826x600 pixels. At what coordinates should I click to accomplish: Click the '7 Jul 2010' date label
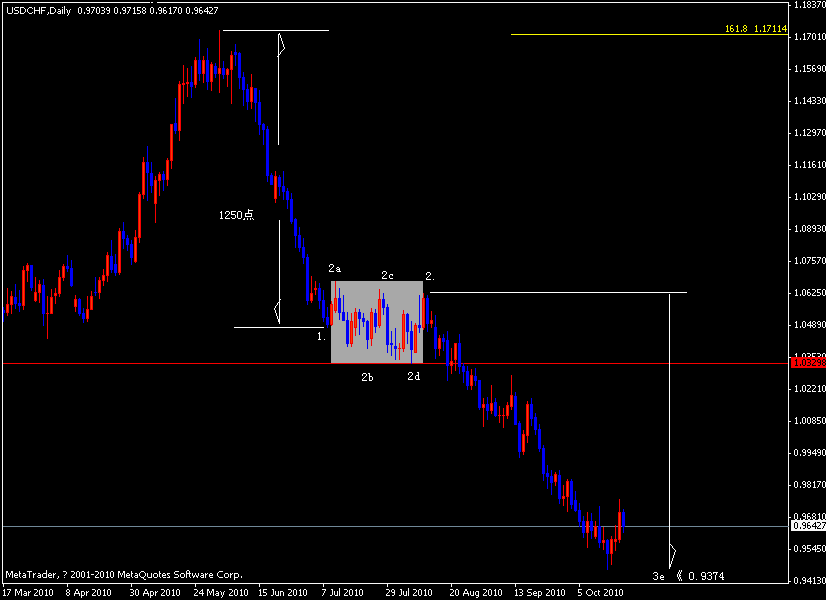click(342, 593)
